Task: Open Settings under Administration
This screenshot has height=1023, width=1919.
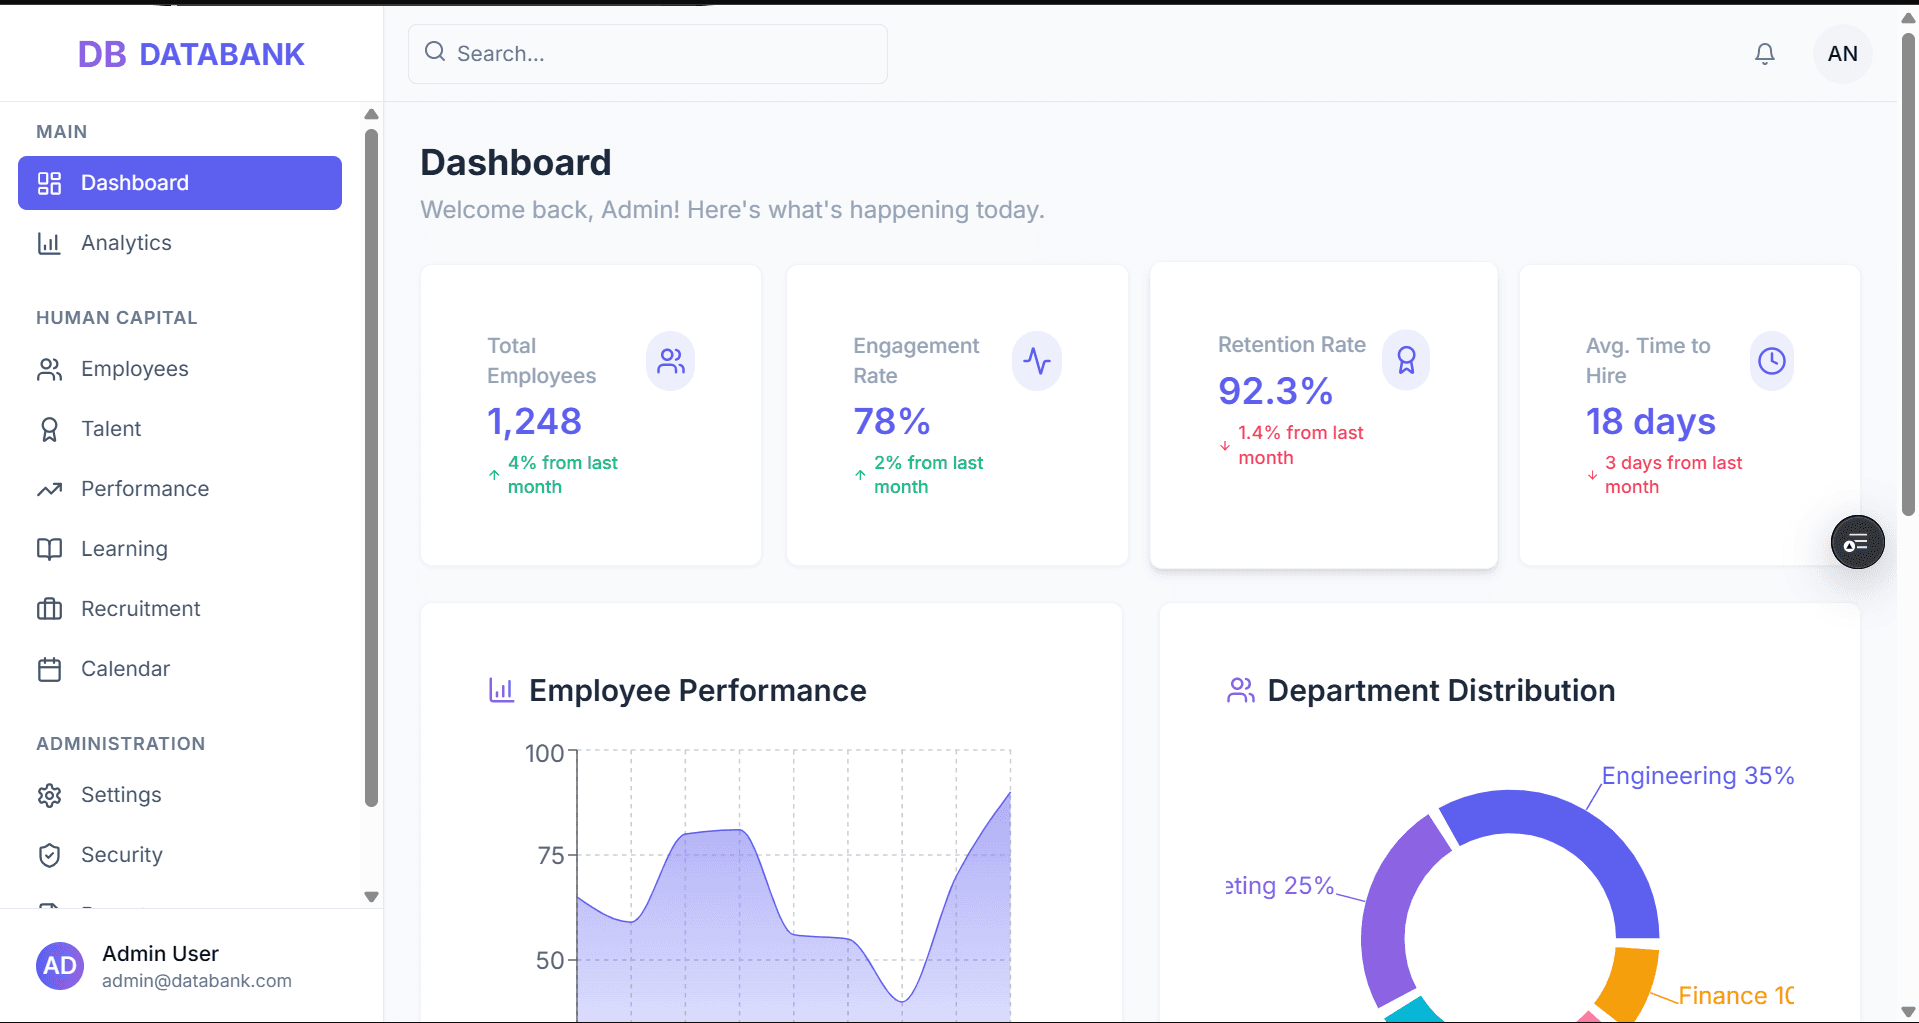Action: click(x=180, y=795)
